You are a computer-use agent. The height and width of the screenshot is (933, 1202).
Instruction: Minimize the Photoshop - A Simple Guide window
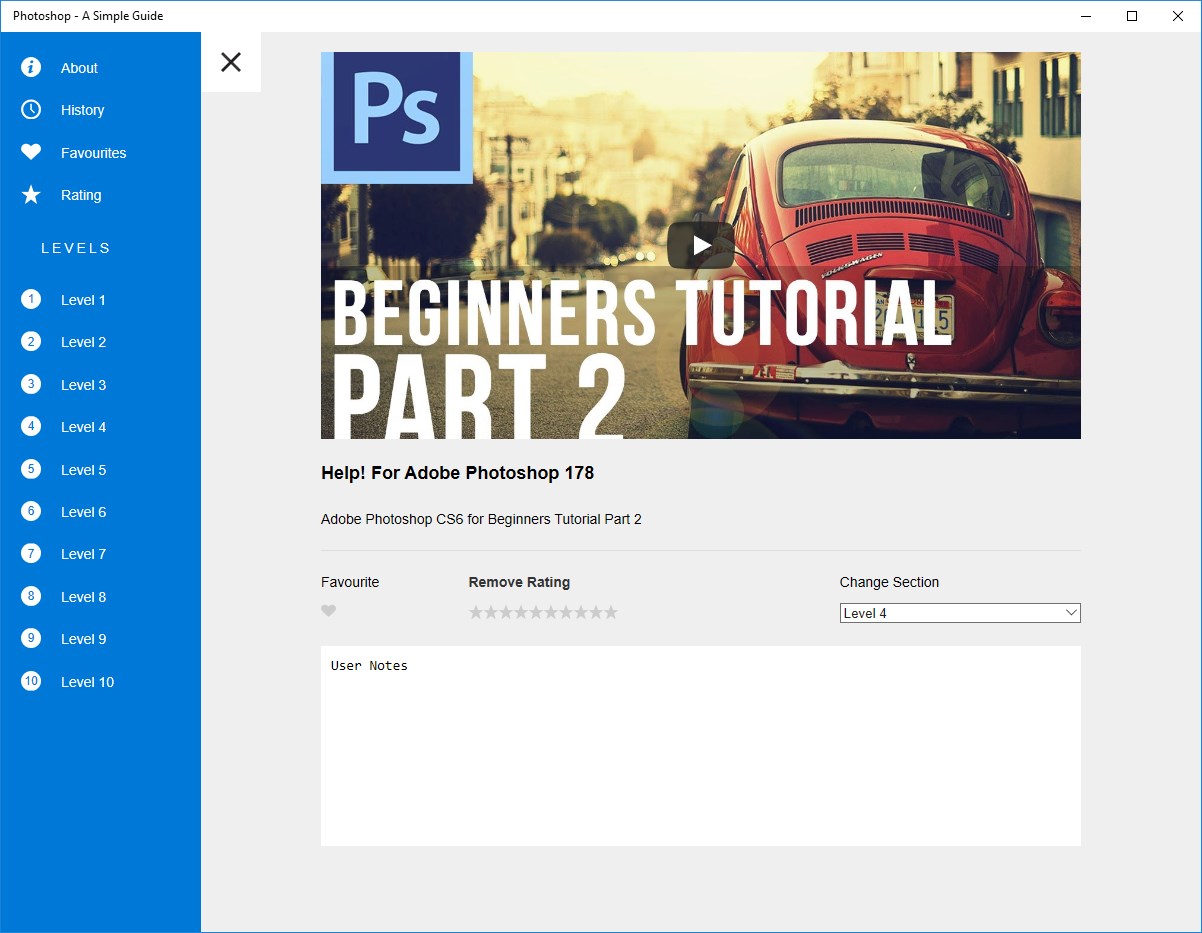(x=1086, y=16)
